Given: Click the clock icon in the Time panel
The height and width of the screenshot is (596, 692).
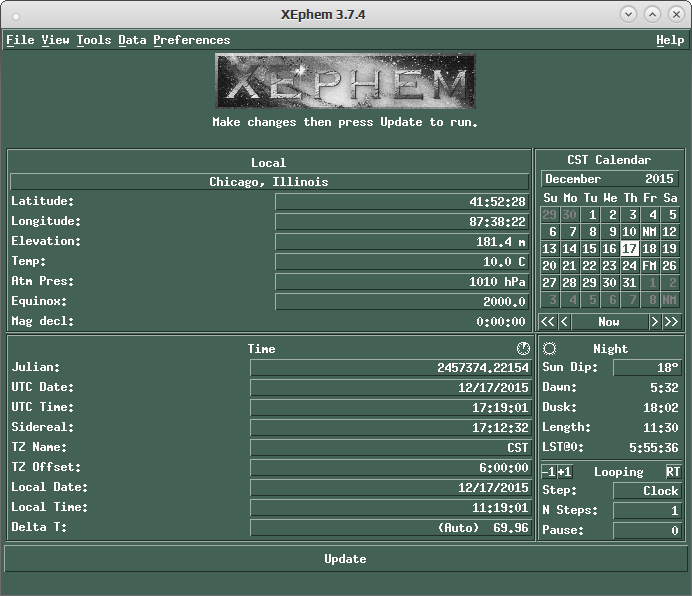Looking at the screenshot, I should (x=523, y=348).
